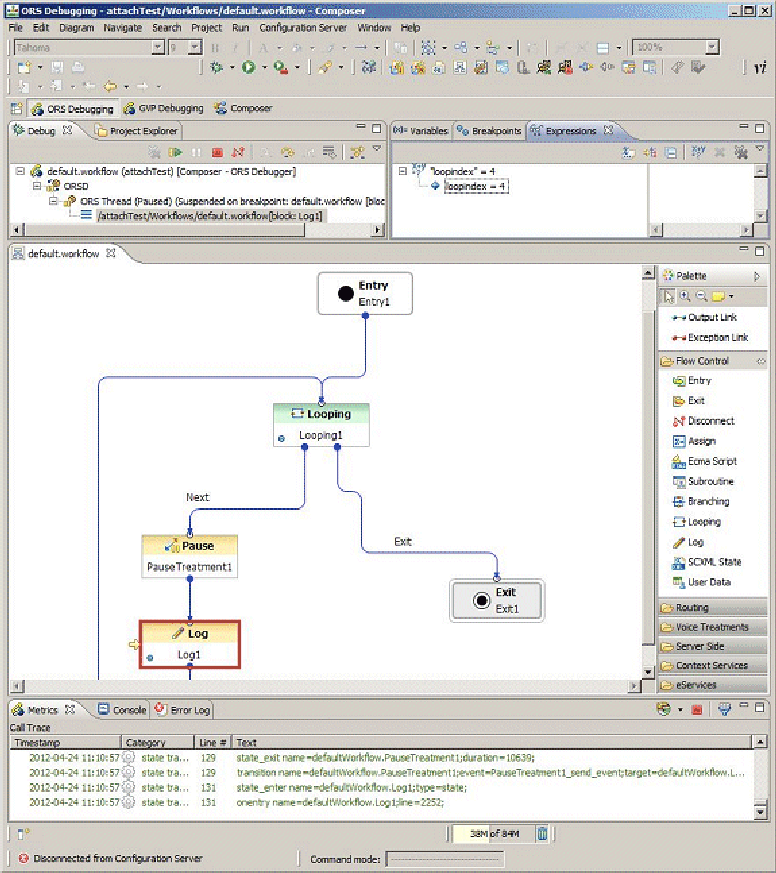Select the SCXML State palette item
Viewport: 776px width, 873px height.
(x=714, y=562)
